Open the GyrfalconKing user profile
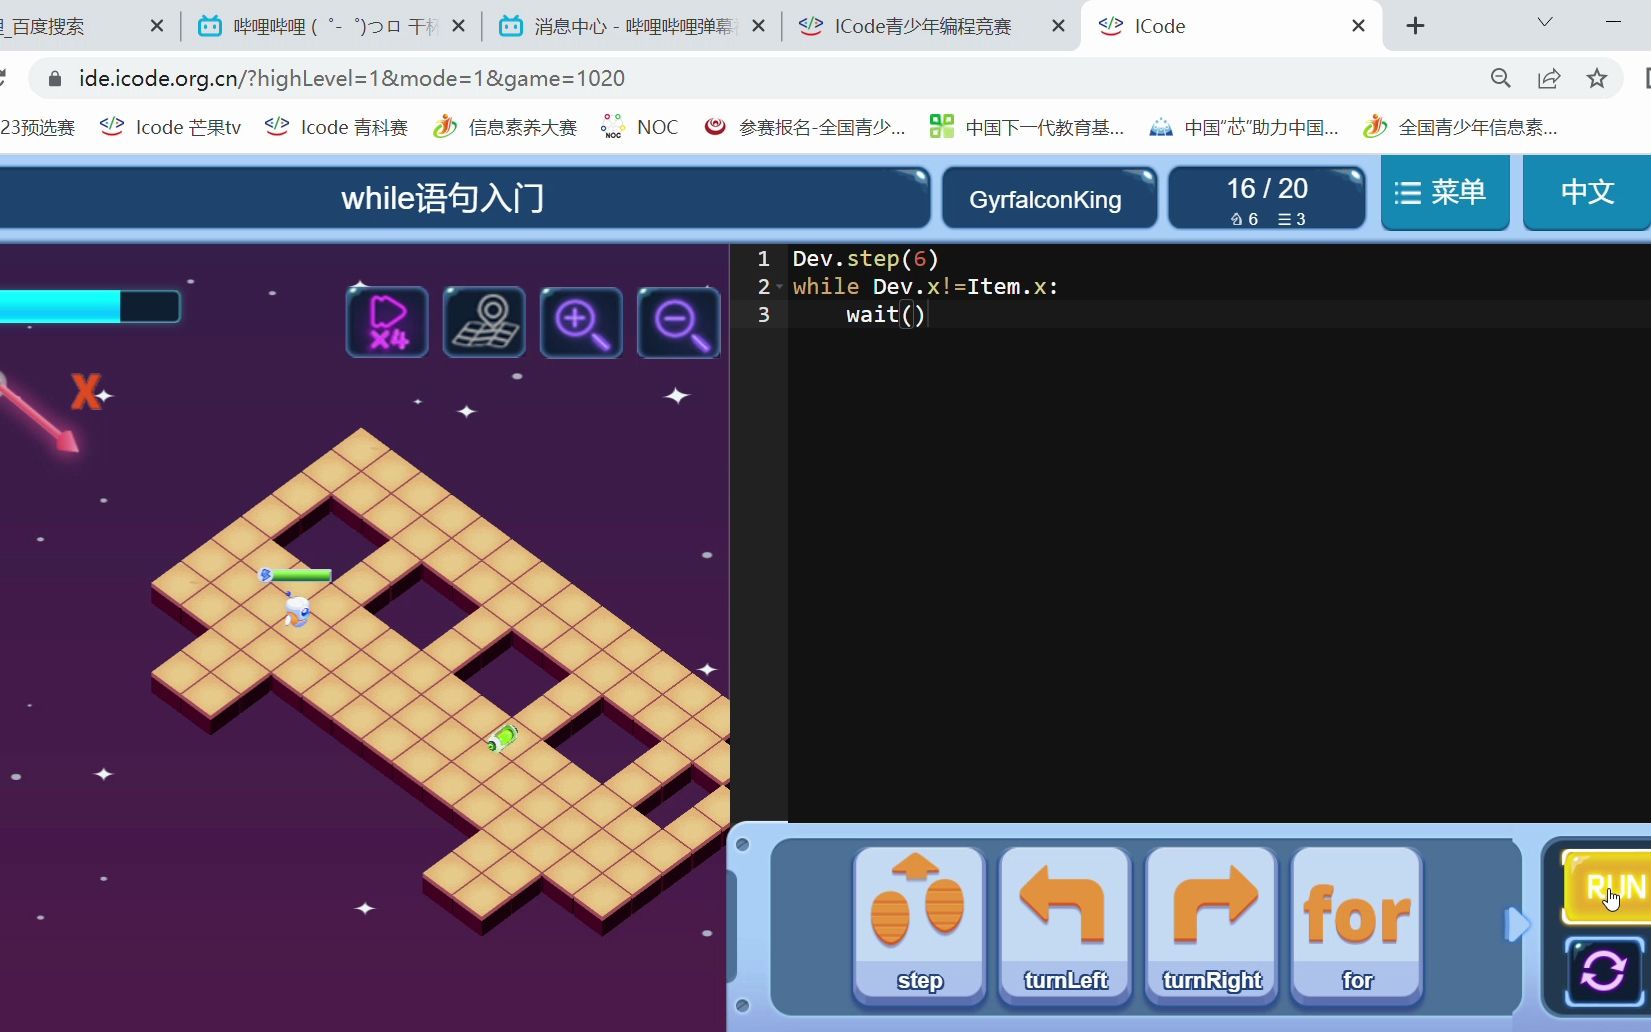The width and height of the screenshot is (1651, 1032). click(1048, 199)
